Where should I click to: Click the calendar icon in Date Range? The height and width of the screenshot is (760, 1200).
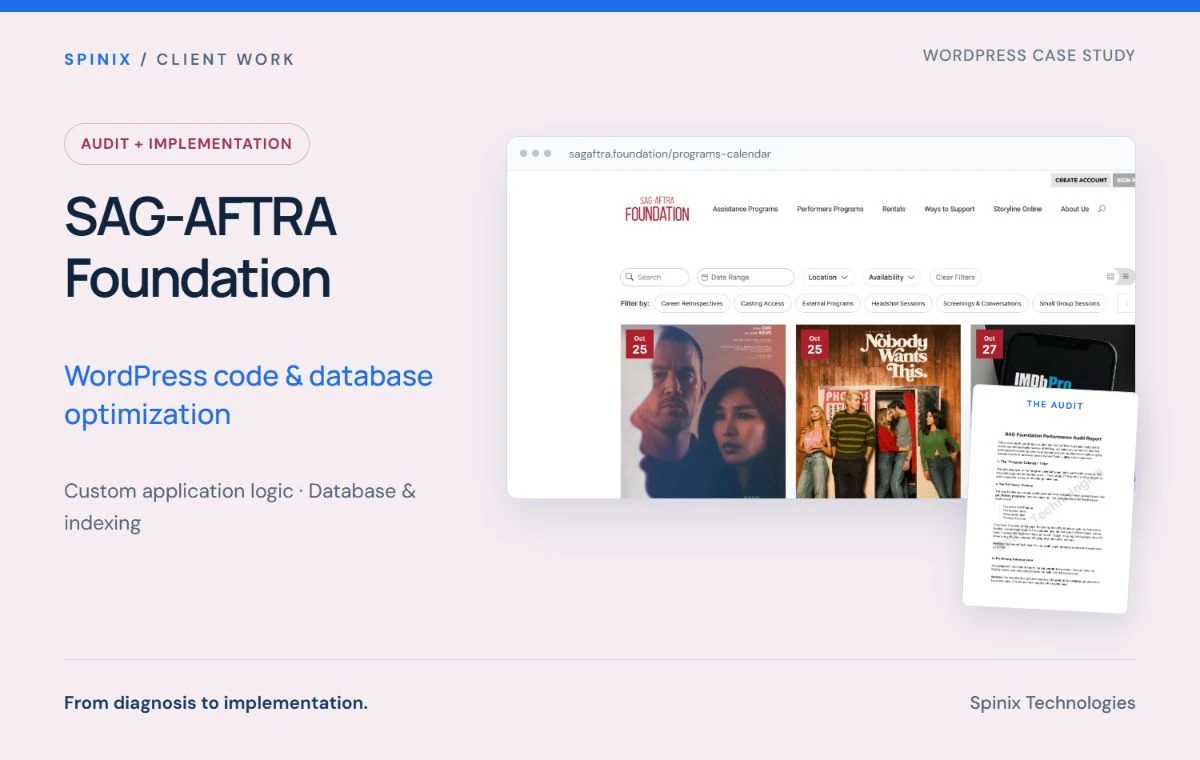coord(706,277)
